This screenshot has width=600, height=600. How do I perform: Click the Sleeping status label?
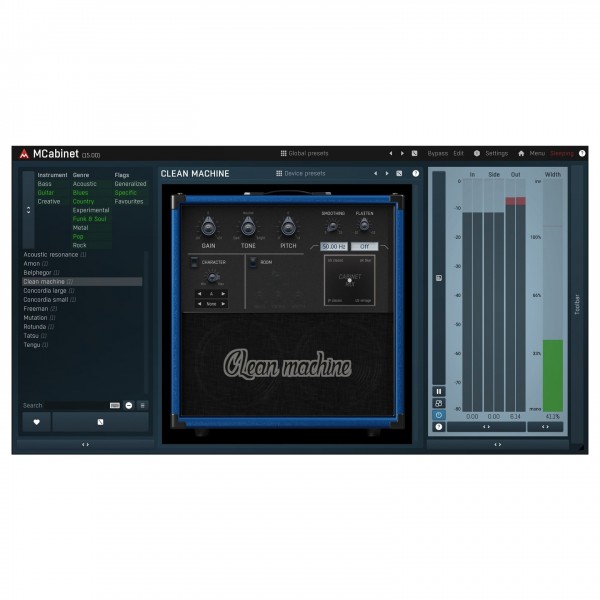click(562, 153)
